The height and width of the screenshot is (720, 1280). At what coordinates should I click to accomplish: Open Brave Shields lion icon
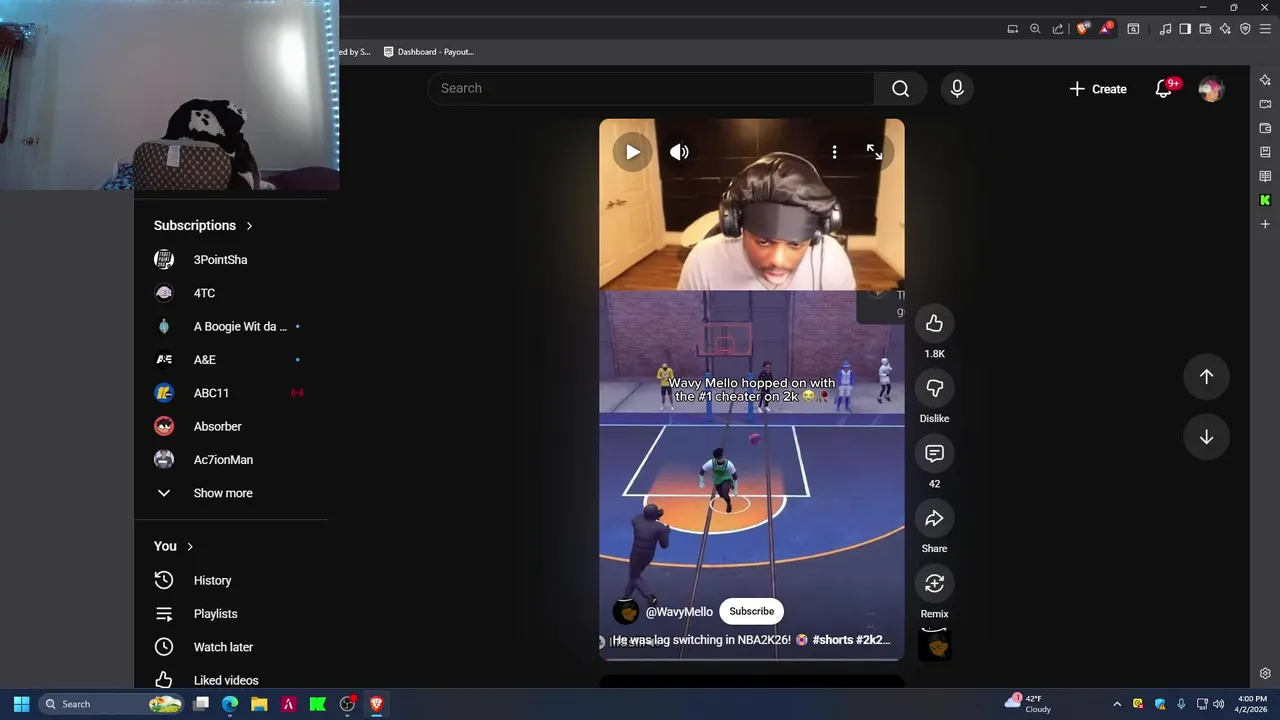point(1082,29)
